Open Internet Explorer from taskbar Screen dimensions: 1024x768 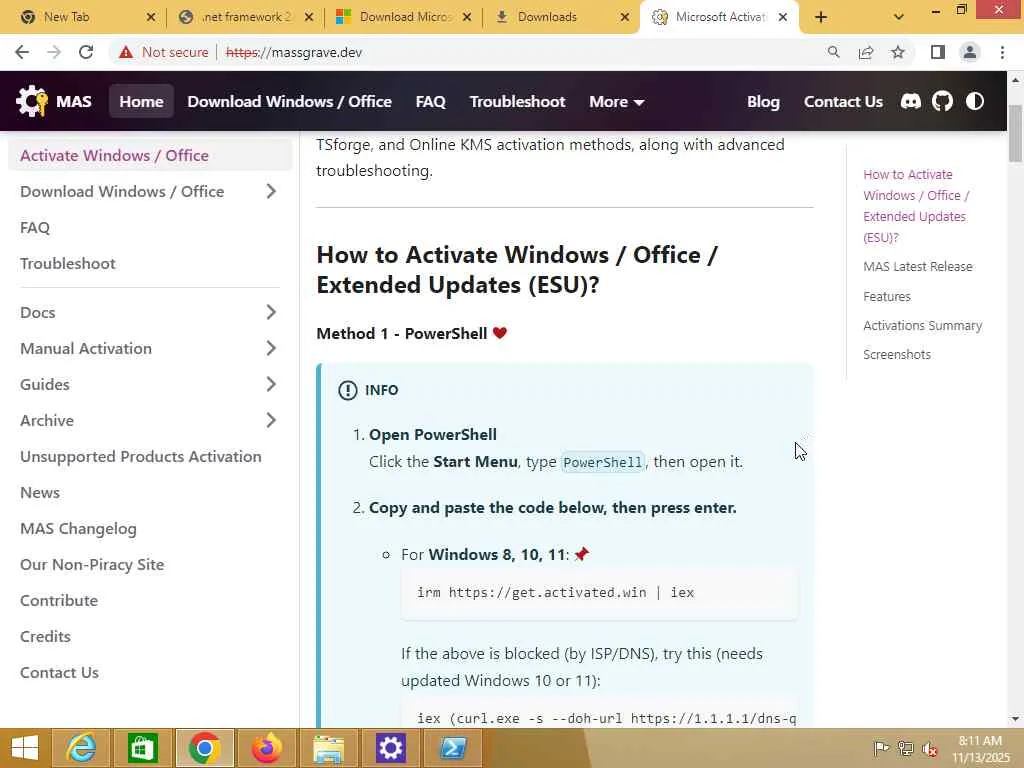click(x=81, y=748)
